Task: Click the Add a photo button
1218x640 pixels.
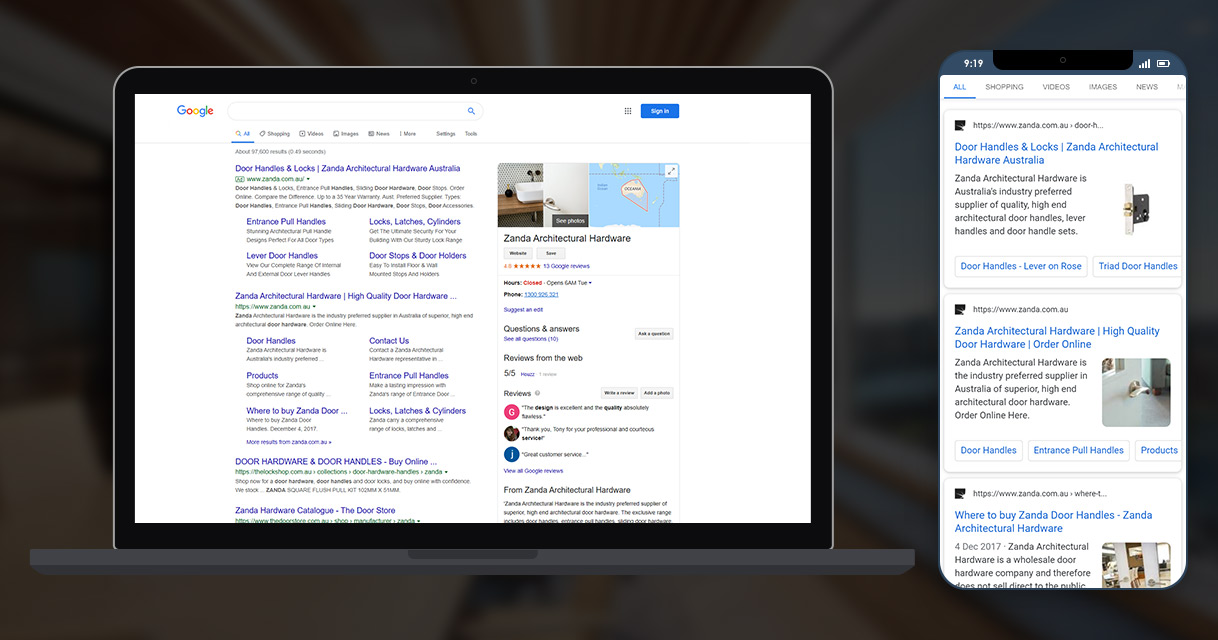Action: click(x=657, y=393)
